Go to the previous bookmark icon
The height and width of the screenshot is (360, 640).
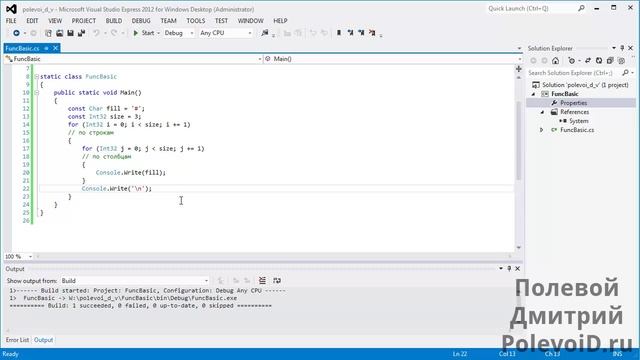click(350, 33)
